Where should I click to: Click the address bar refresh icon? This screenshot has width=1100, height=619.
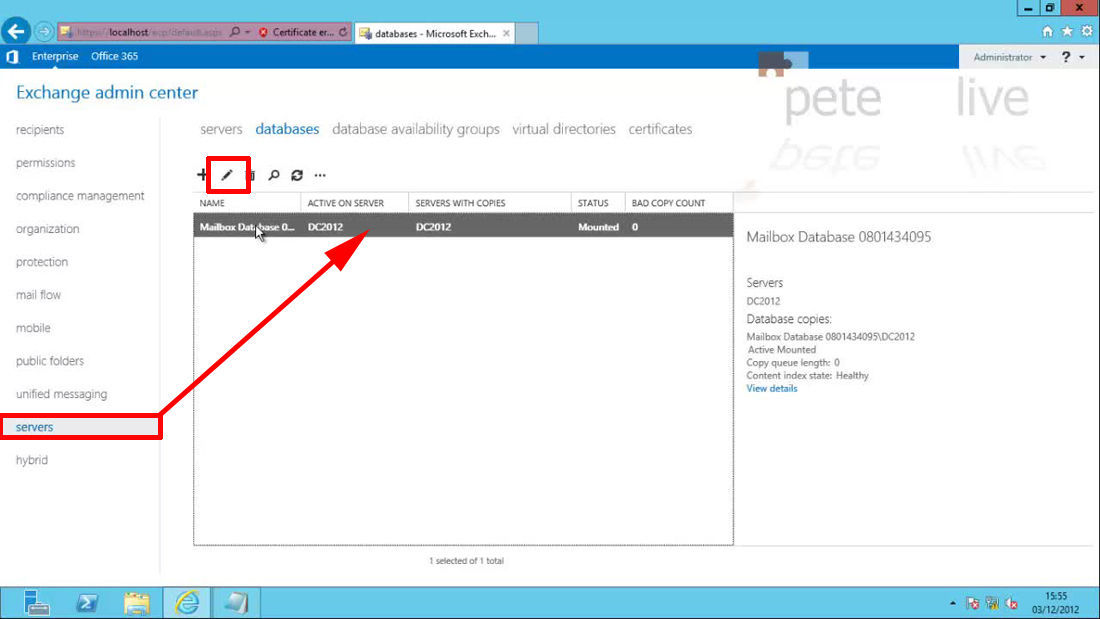[x=343, y=32]
